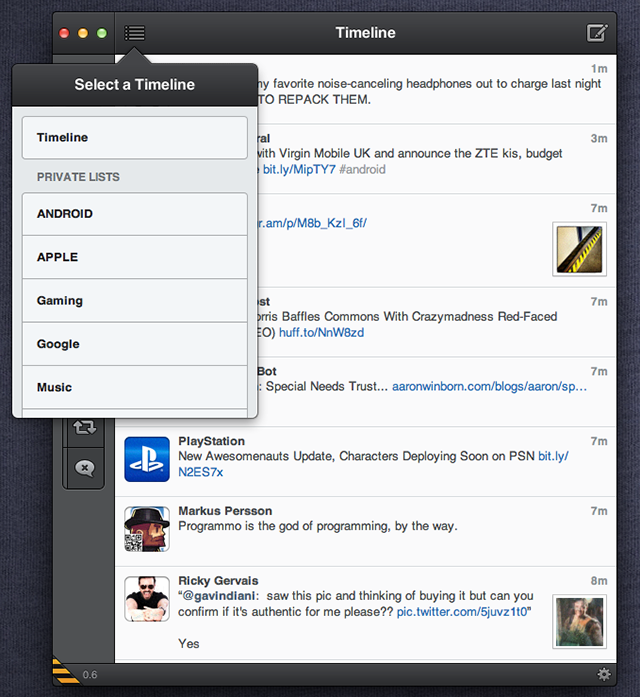Pick the Google list
Screen dimensions: 640x697
click(x=134, y=344)
